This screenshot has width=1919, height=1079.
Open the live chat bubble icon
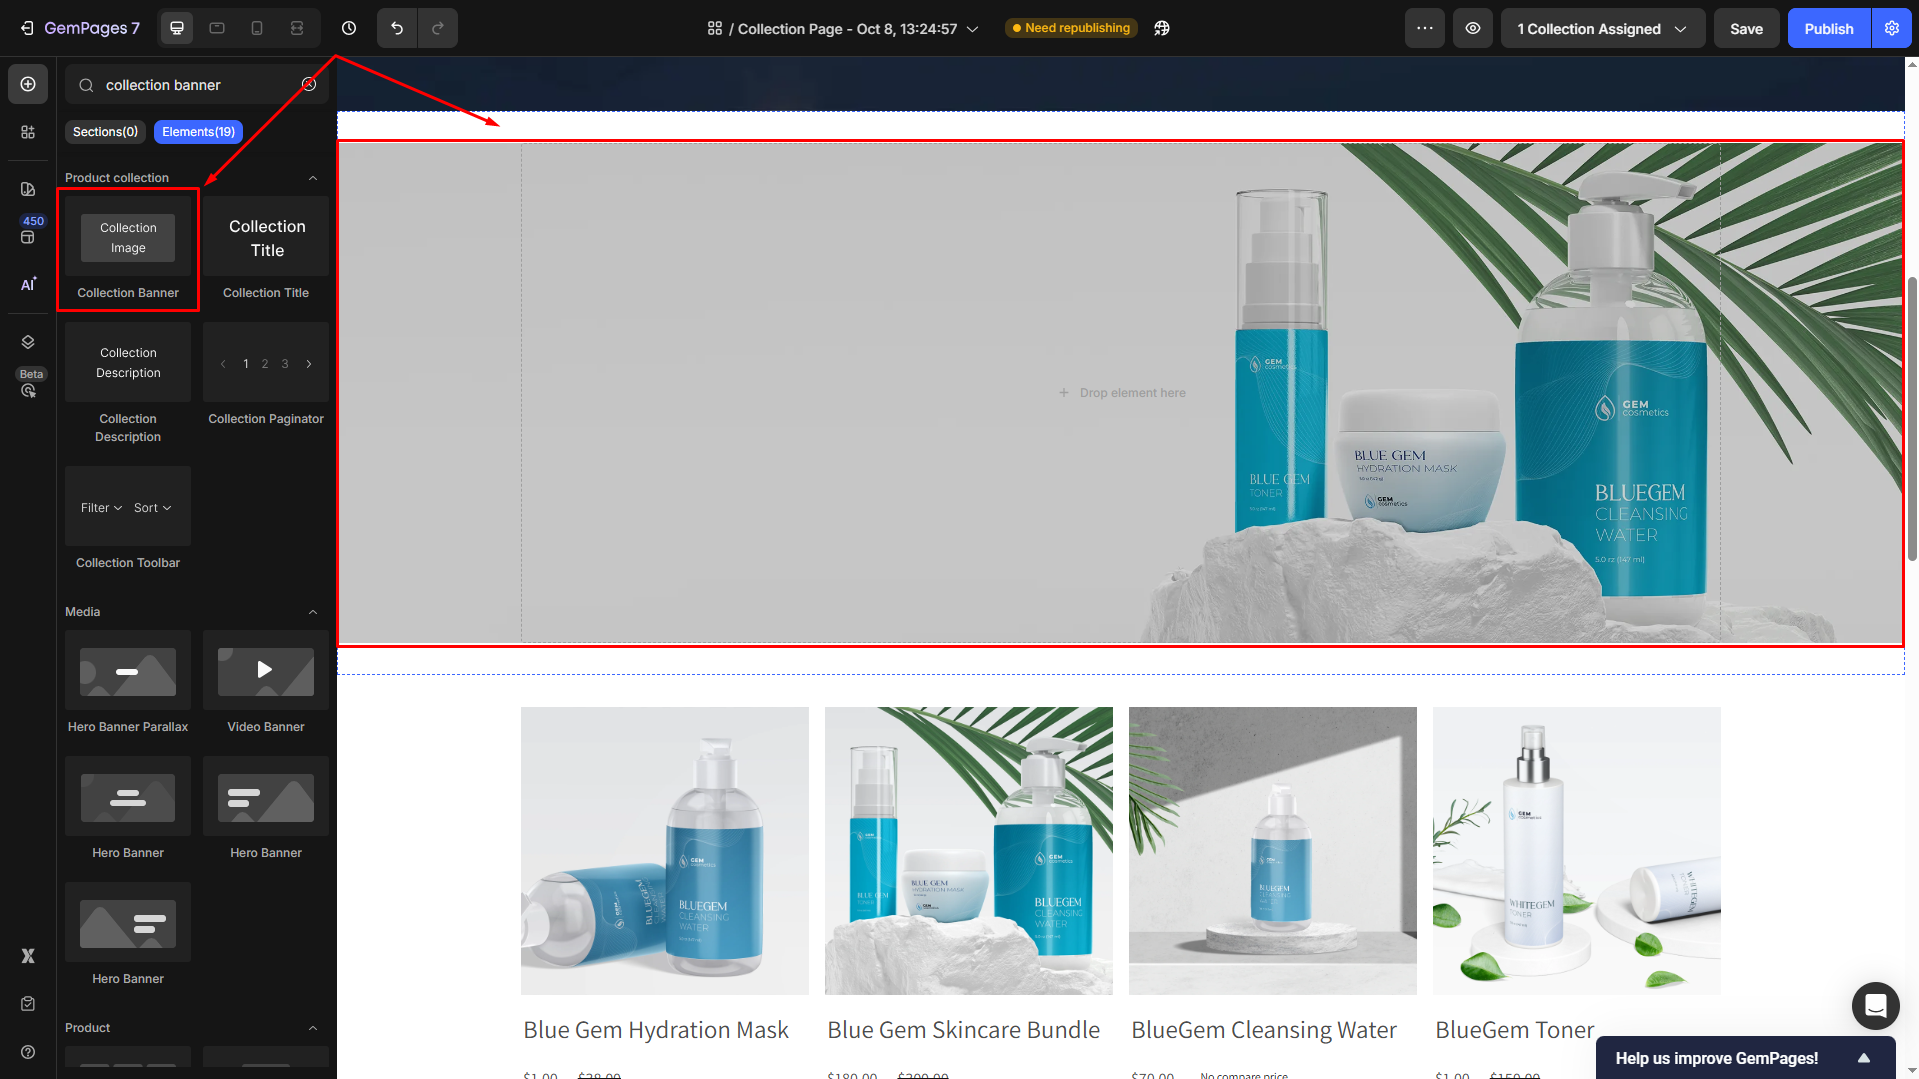pos(1875,1006)
